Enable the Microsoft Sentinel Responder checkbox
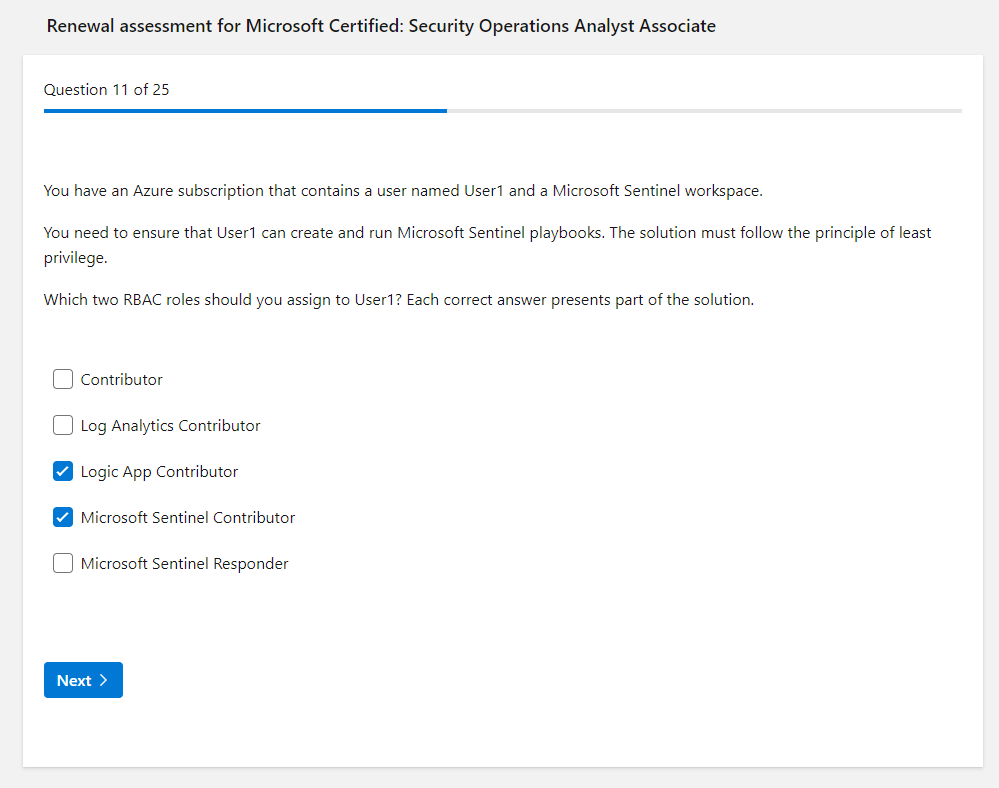The image size is (999, 788). 63,563
